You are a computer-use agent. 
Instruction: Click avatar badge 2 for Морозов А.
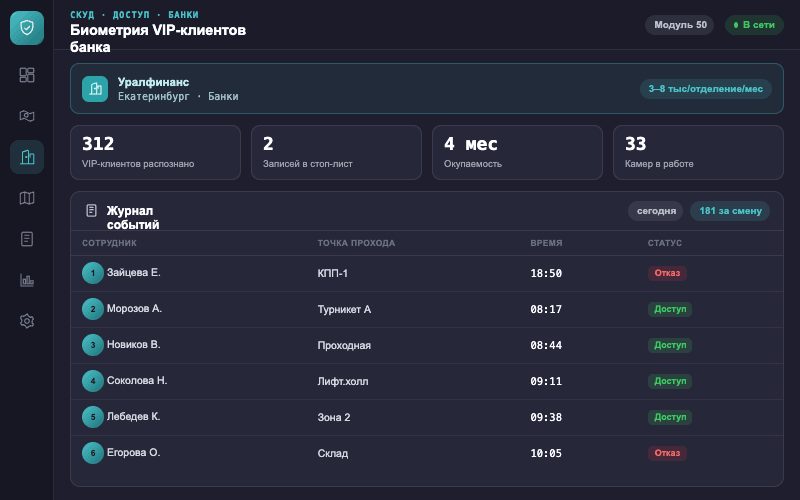point(93,309)
